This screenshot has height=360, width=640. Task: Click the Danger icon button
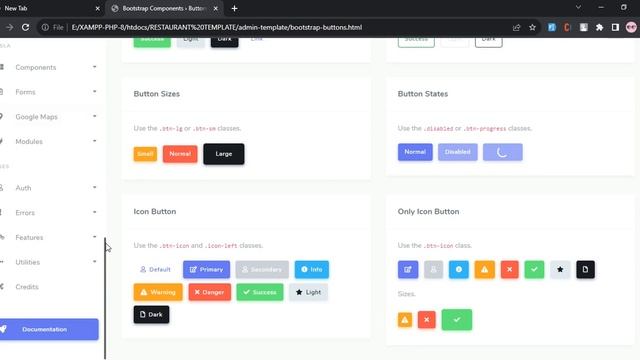(209, 292)
